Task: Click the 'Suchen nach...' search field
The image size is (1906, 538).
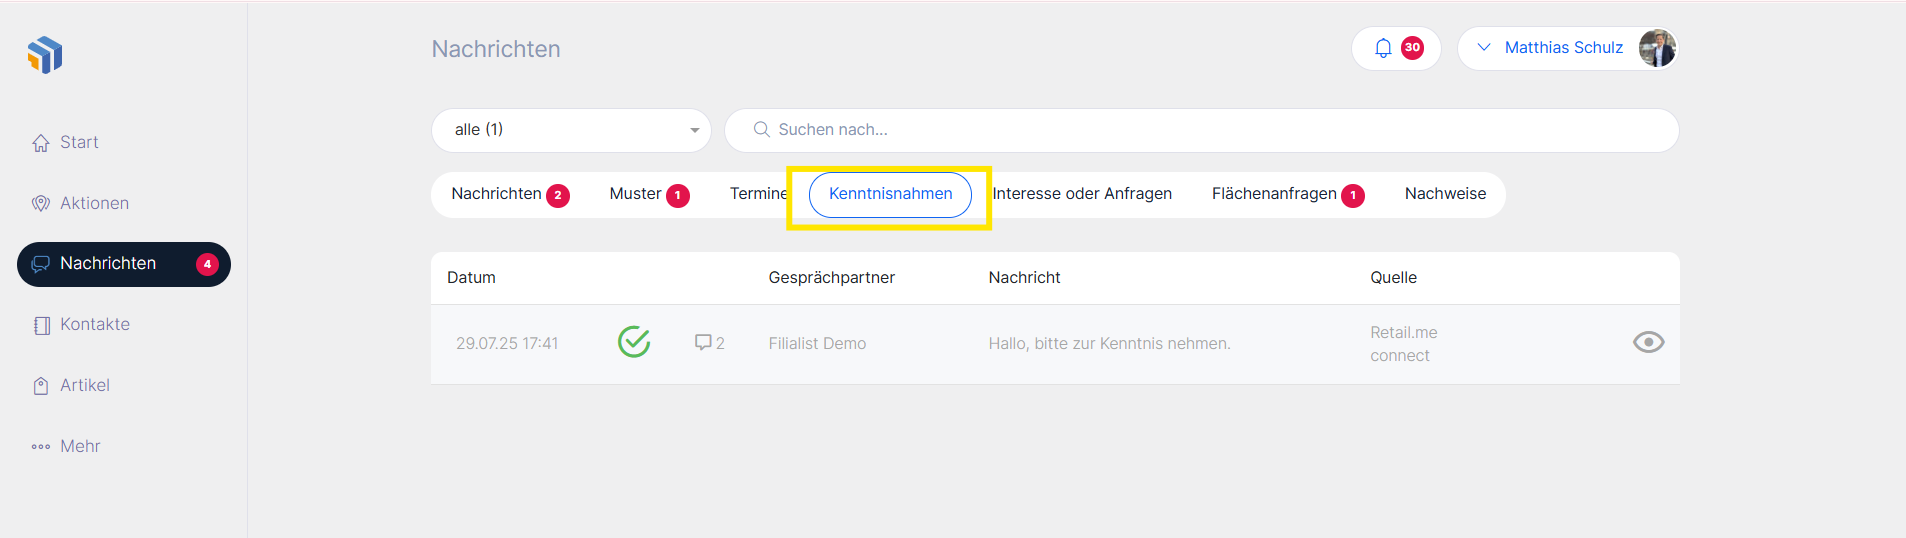Action: click(x=1200, y=130)
